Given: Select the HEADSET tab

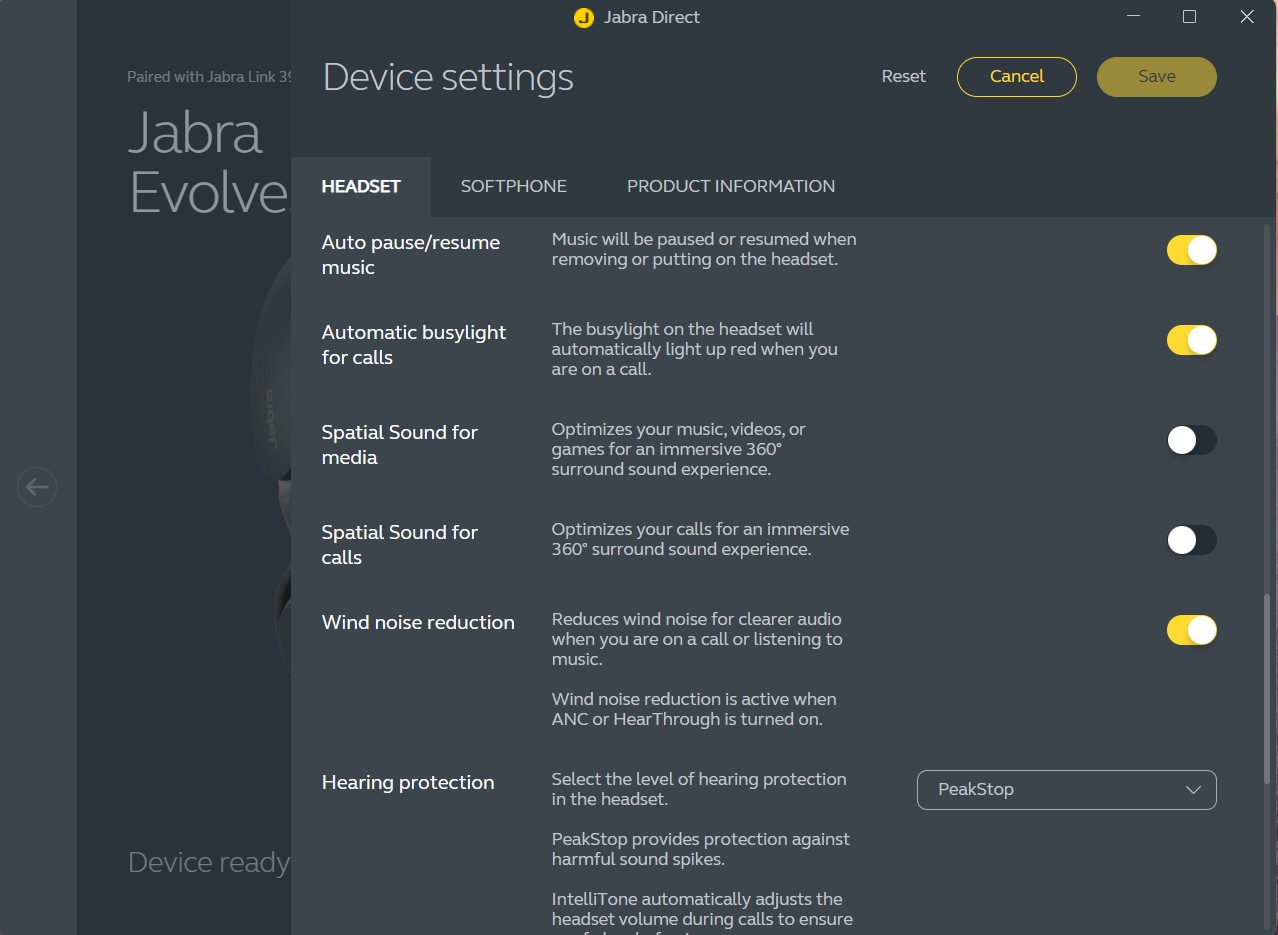Looking at the screenshot, I should 361,186.
